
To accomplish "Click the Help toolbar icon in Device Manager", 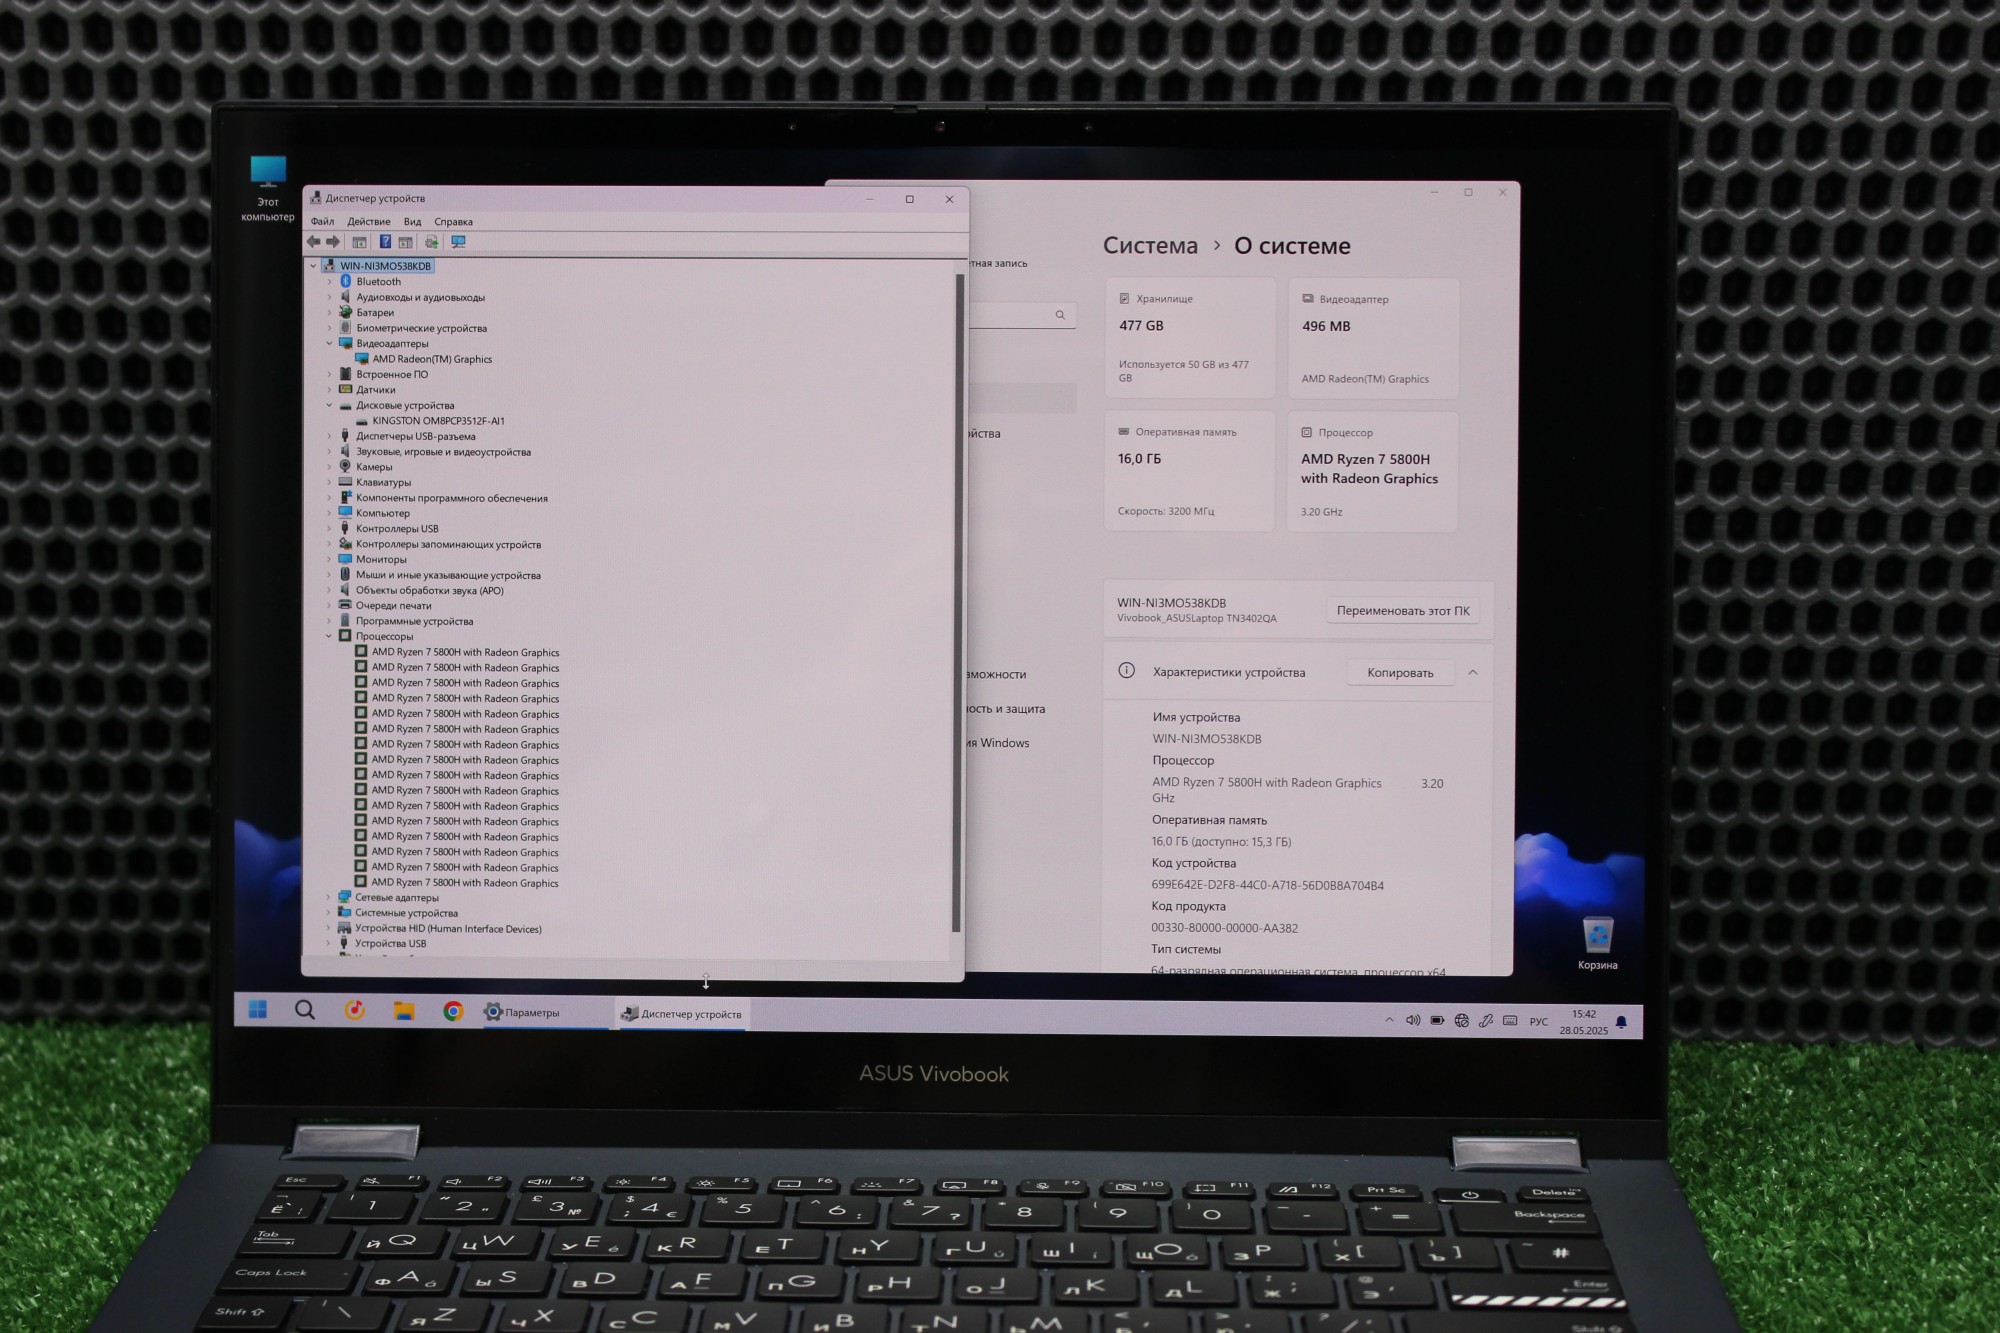I will (385, 242).
